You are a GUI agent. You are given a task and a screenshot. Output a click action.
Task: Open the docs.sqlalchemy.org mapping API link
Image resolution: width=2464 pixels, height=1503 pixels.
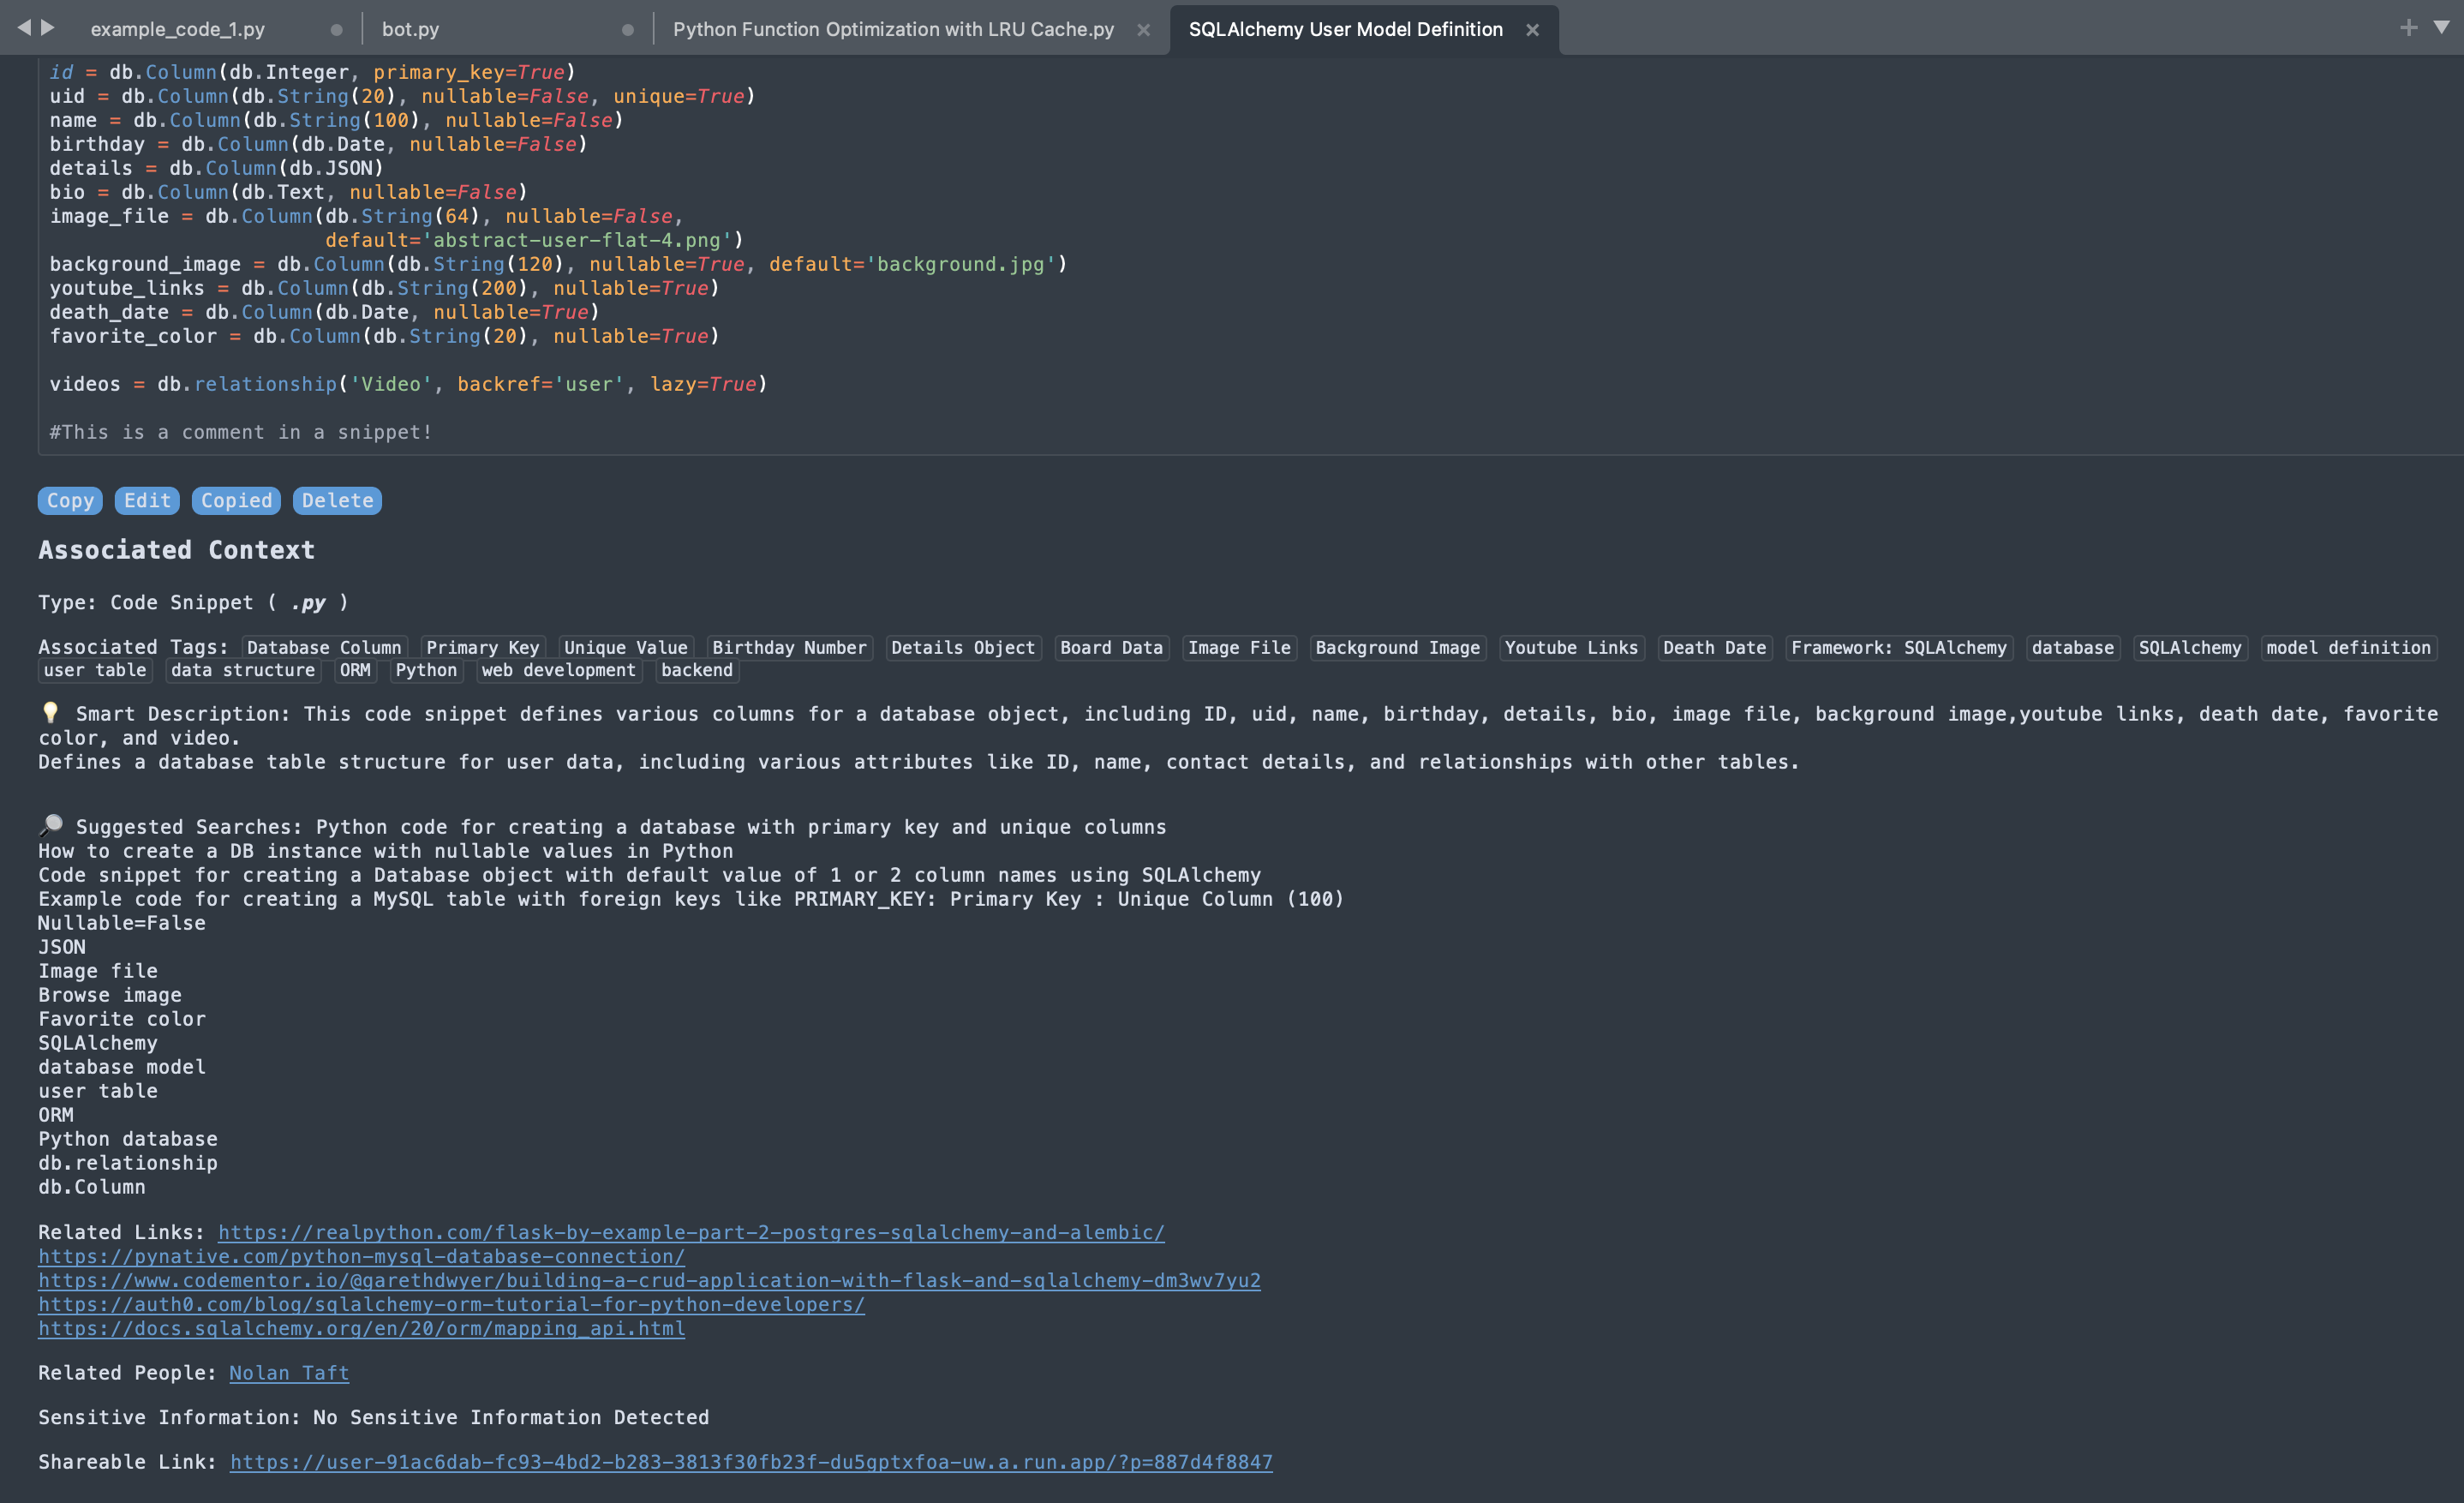click(361, 1328)
